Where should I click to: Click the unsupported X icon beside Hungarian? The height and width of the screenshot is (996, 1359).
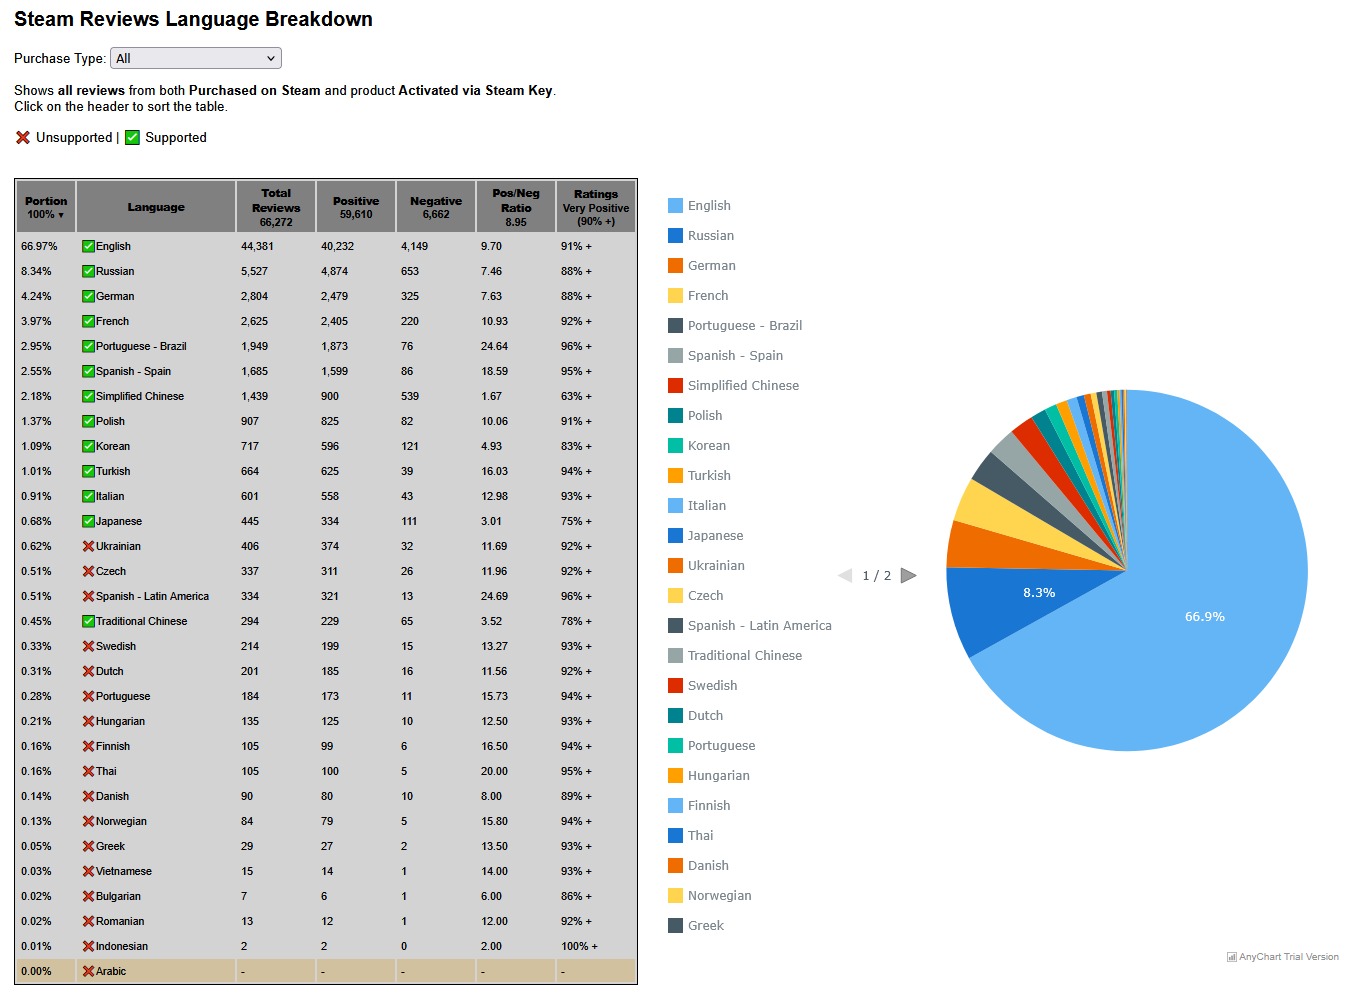(x=88, y=721)
